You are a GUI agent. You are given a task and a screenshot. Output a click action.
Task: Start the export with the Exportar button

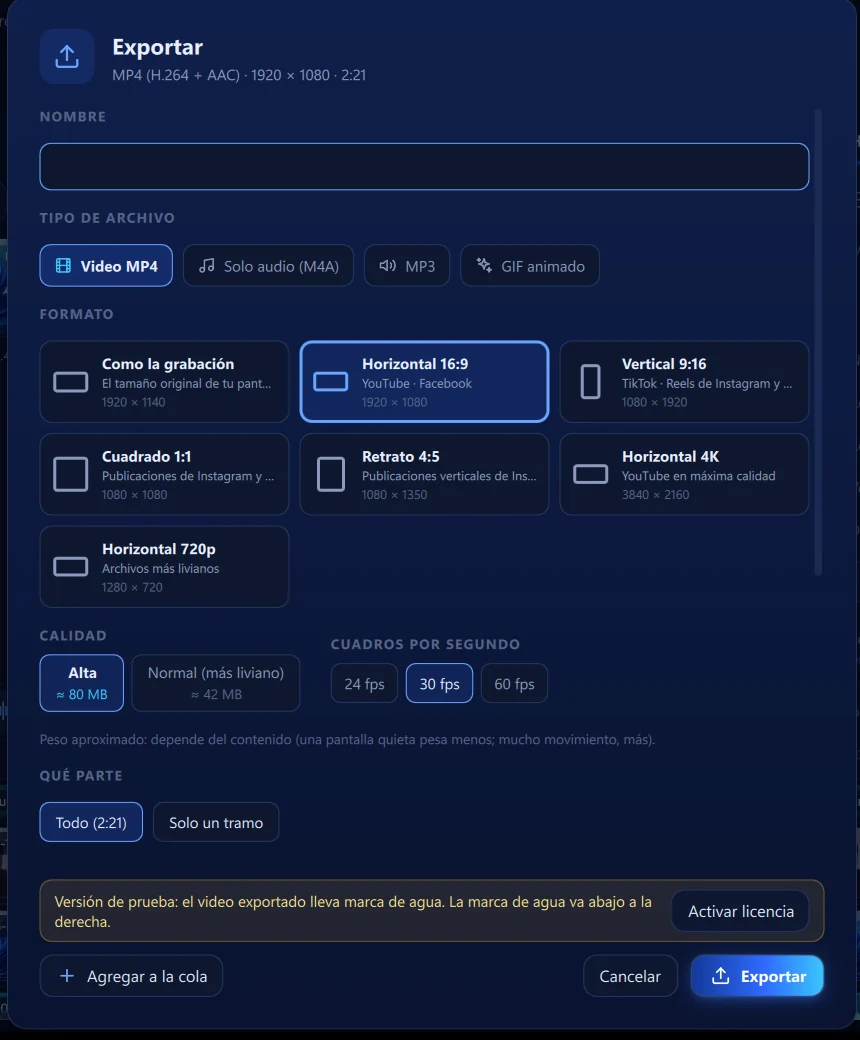point(757,976)
